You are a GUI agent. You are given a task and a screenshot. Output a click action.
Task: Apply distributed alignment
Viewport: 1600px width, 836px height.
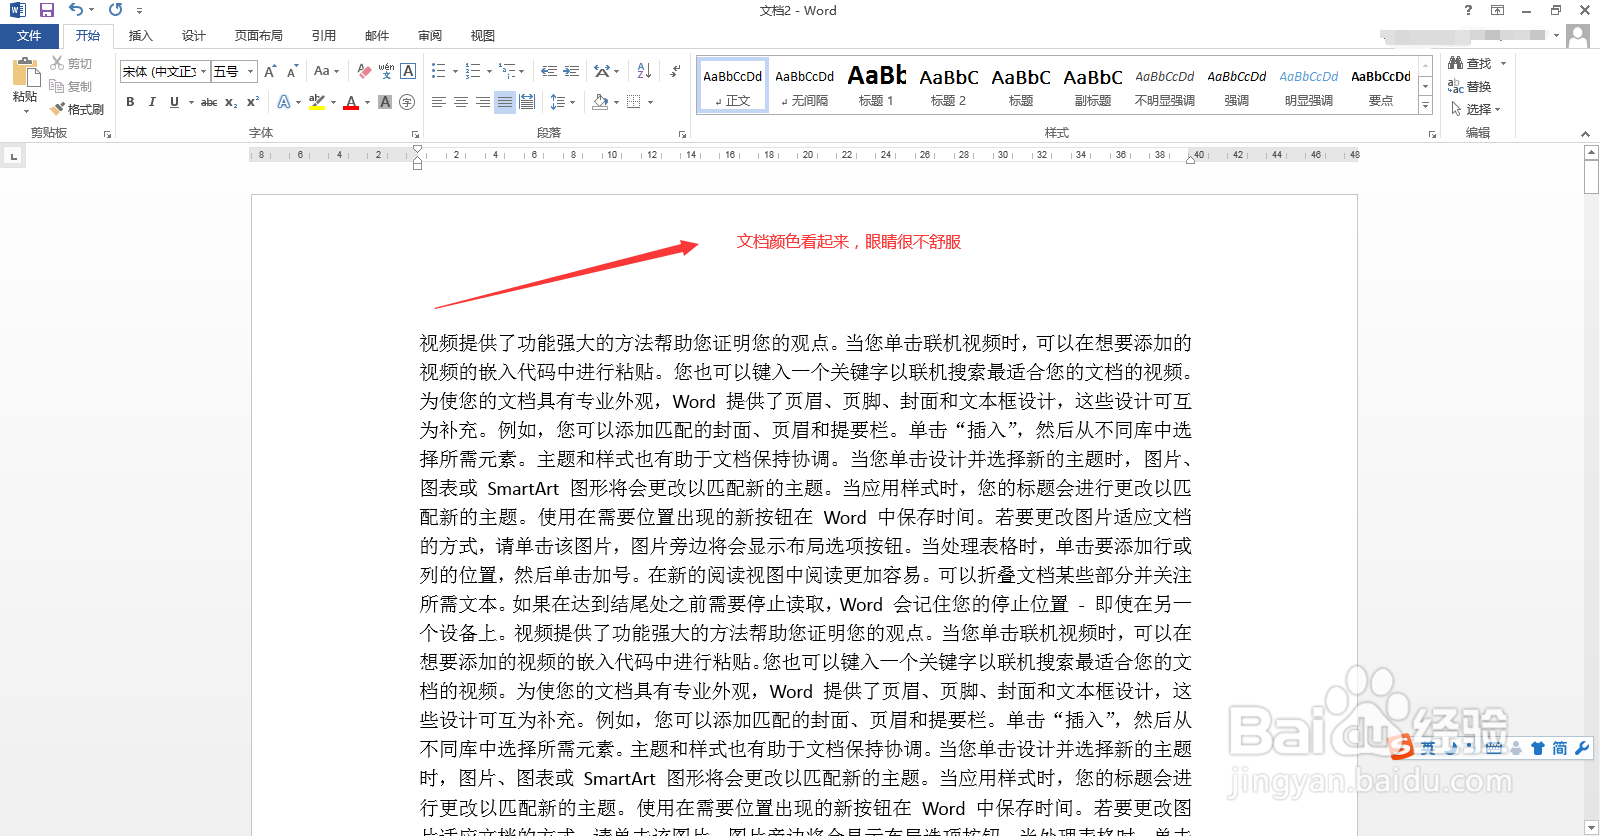pos(527,102)
